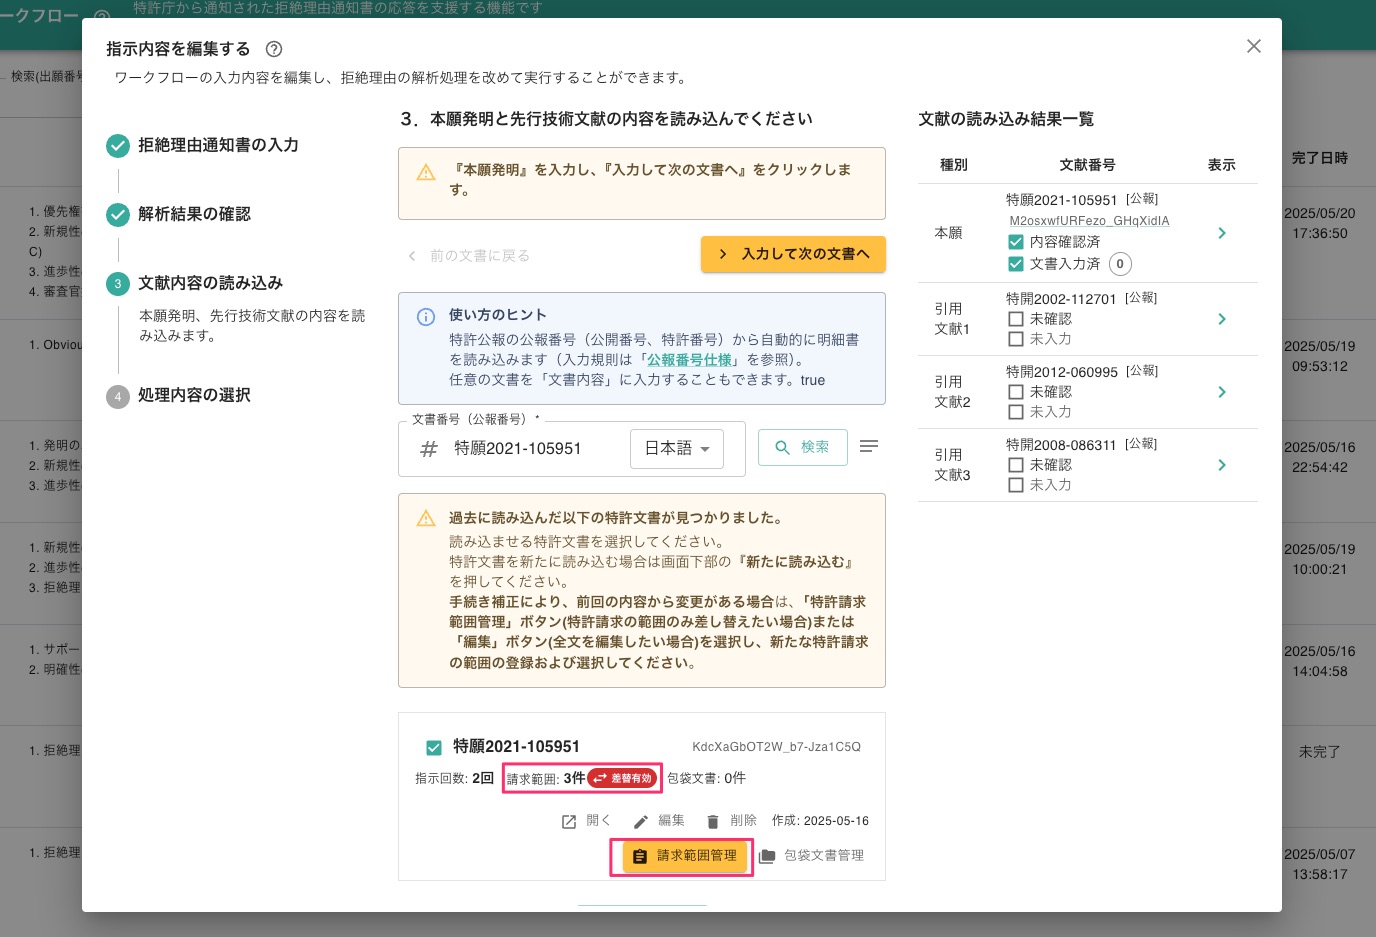
Task: Toggle the checkbox for 特願2021-105951 past document
Action: [434, 747]
